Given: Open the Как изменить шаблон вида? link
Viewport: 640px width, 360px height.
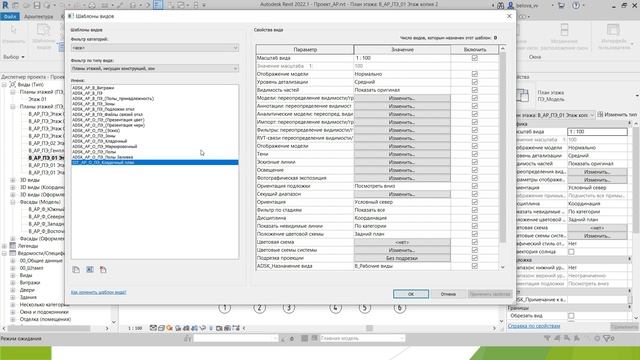Looking at the screenshot, I should [x=98, y=292].
